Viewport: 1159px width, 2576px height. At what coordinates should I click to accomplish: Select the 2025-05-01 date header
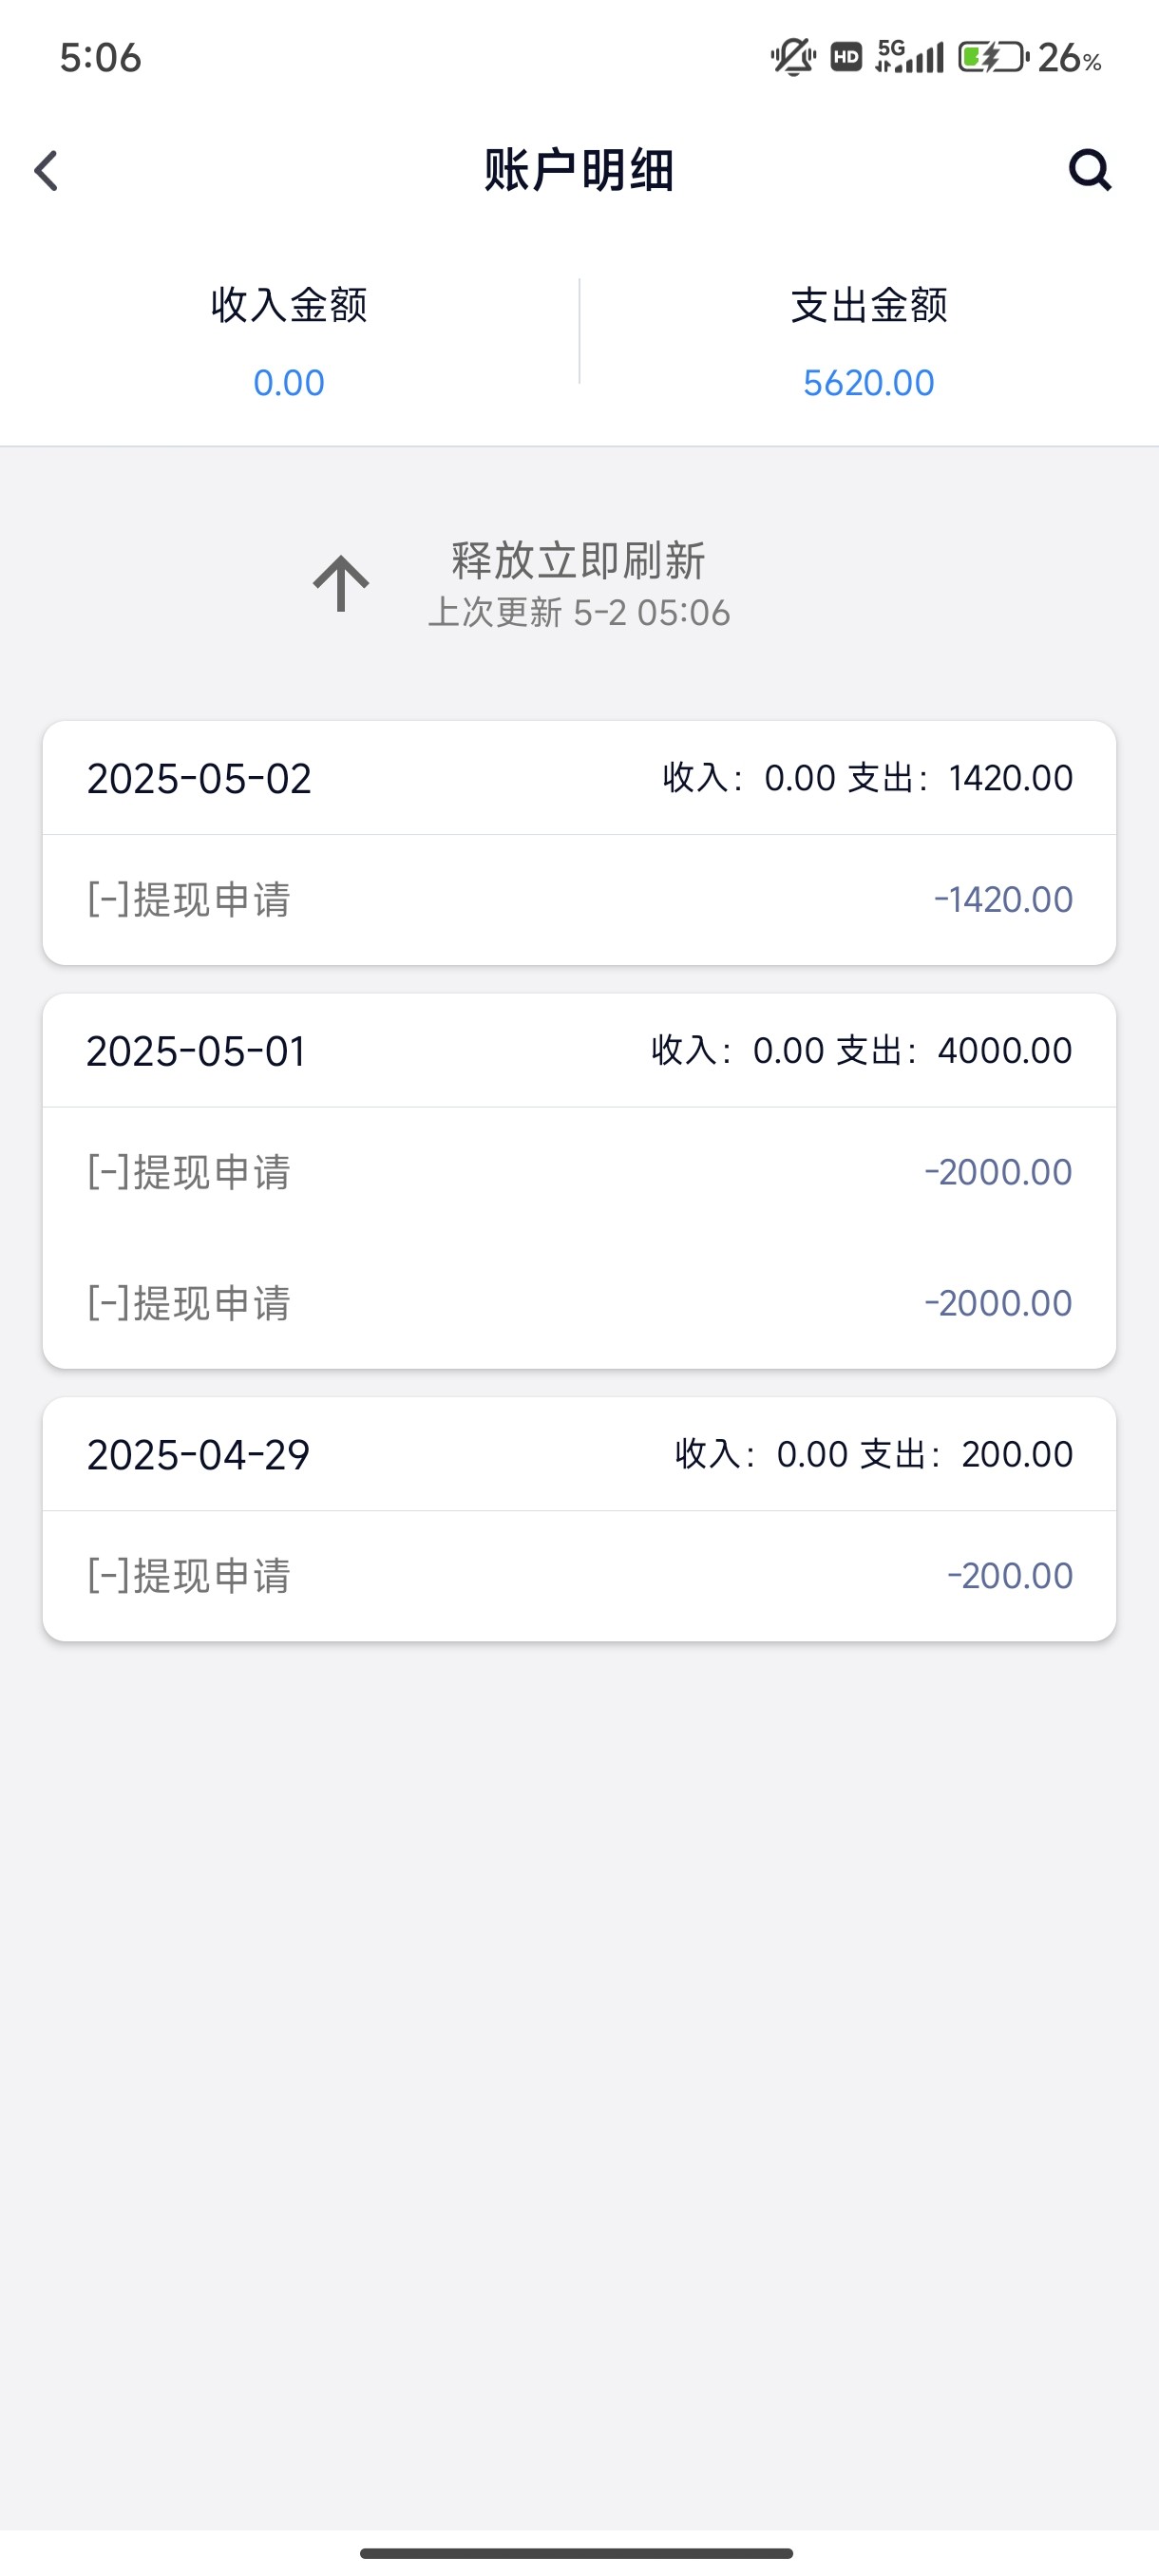pyautogui.click(x=196, y=1051)
